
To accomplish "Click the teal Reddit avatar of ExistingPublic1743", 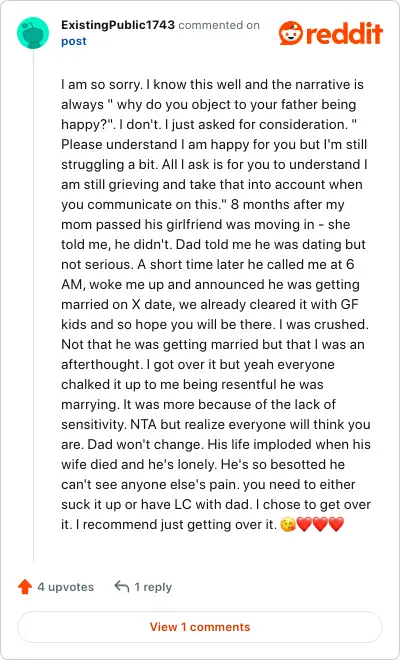I will [x=33, y=33].
